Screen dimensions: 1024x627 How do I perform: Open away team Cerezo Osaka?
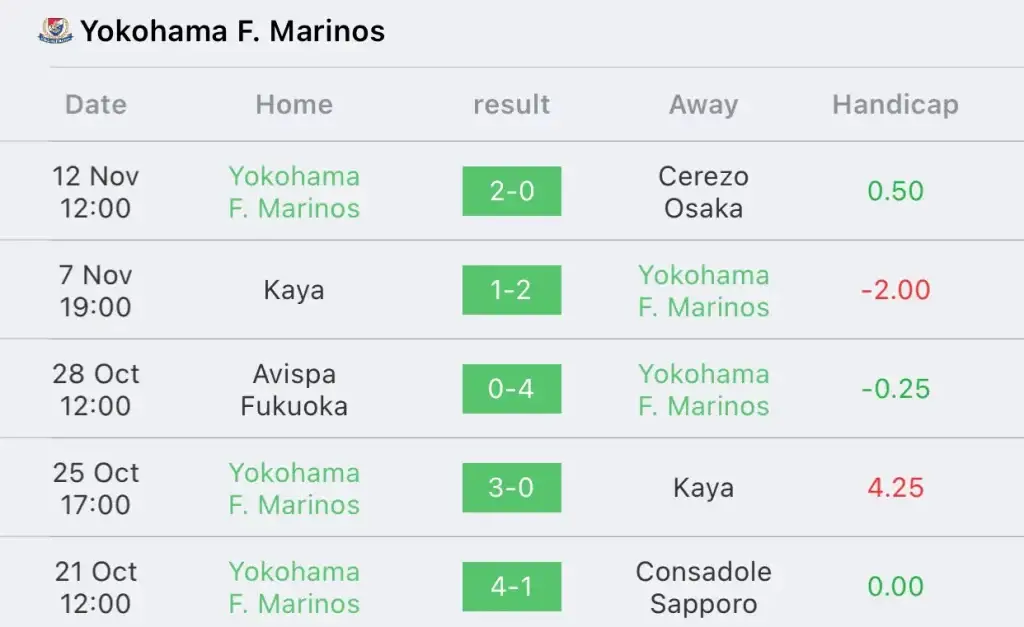pyautogui.click(x=703, y=192)
